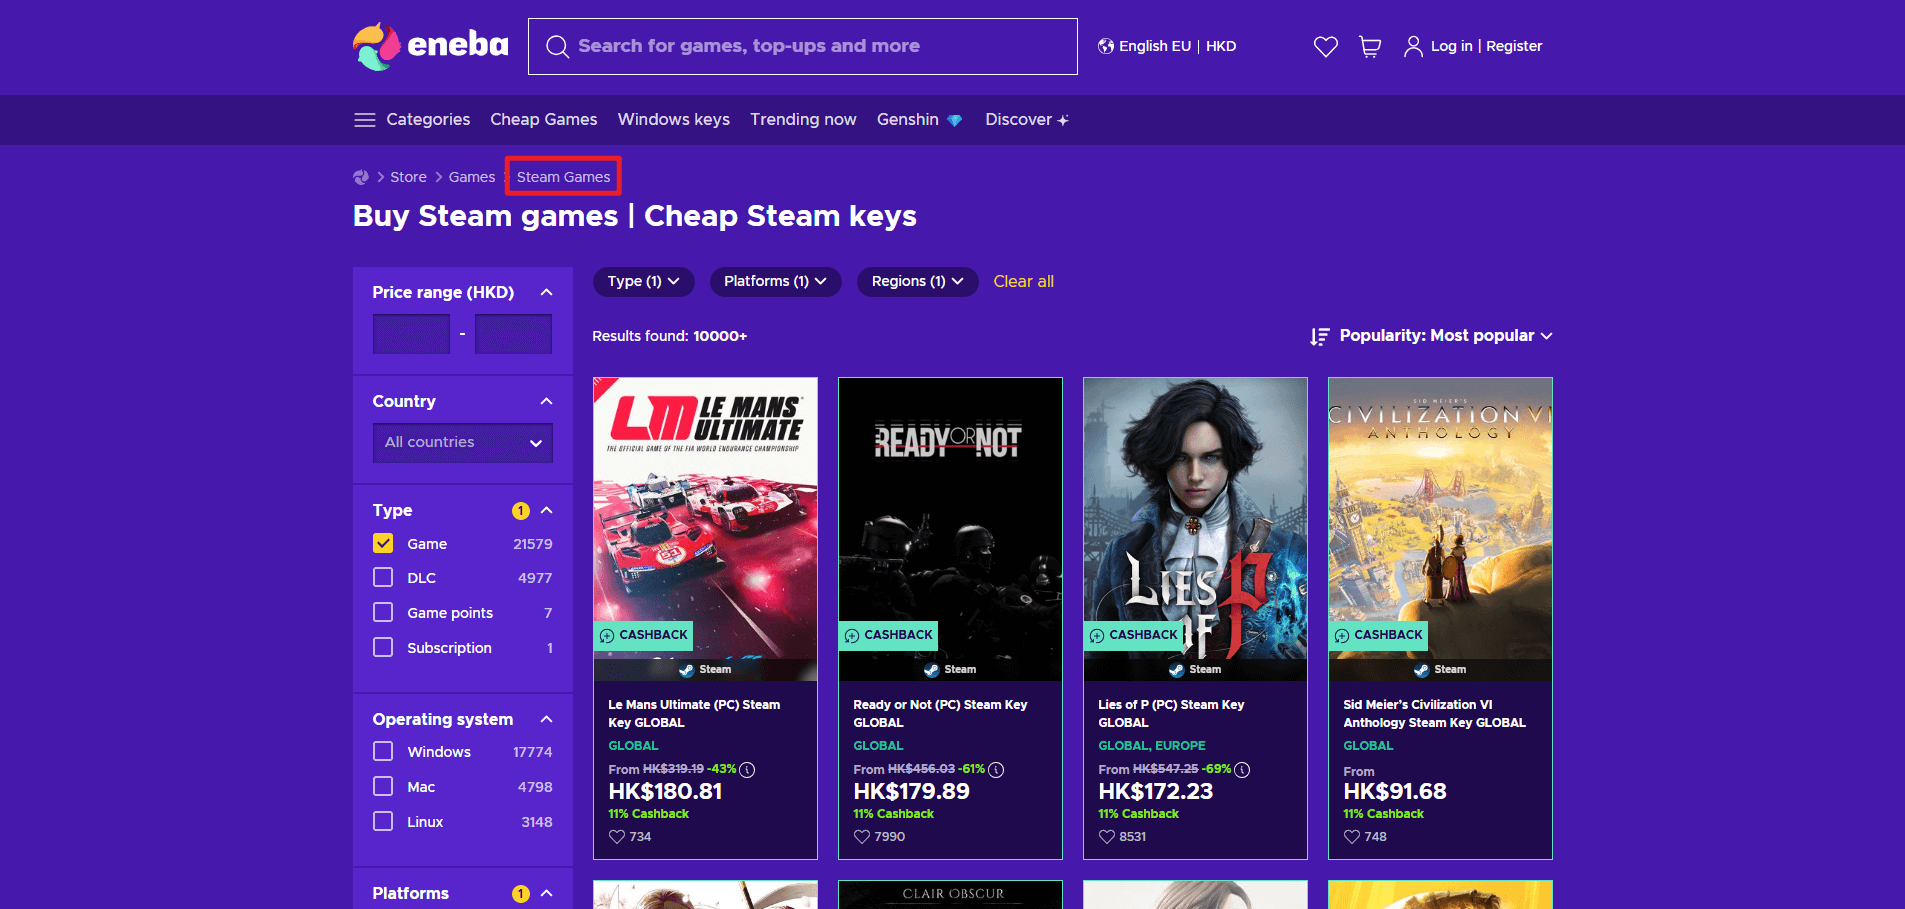Screen dimensions: 1905x909
Task: Click the Genshin diamond icon
Action: tap(955, 120)
